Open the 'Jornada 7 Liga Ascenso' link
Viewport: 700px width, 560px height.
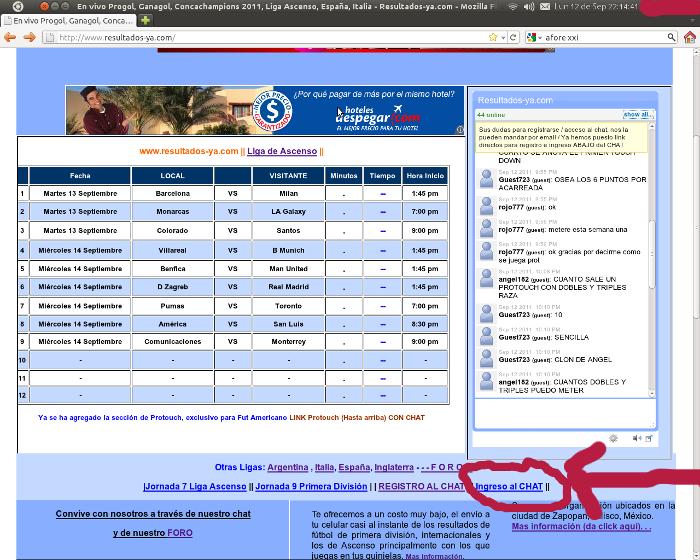pyautogui.click(x=196, y=487)
